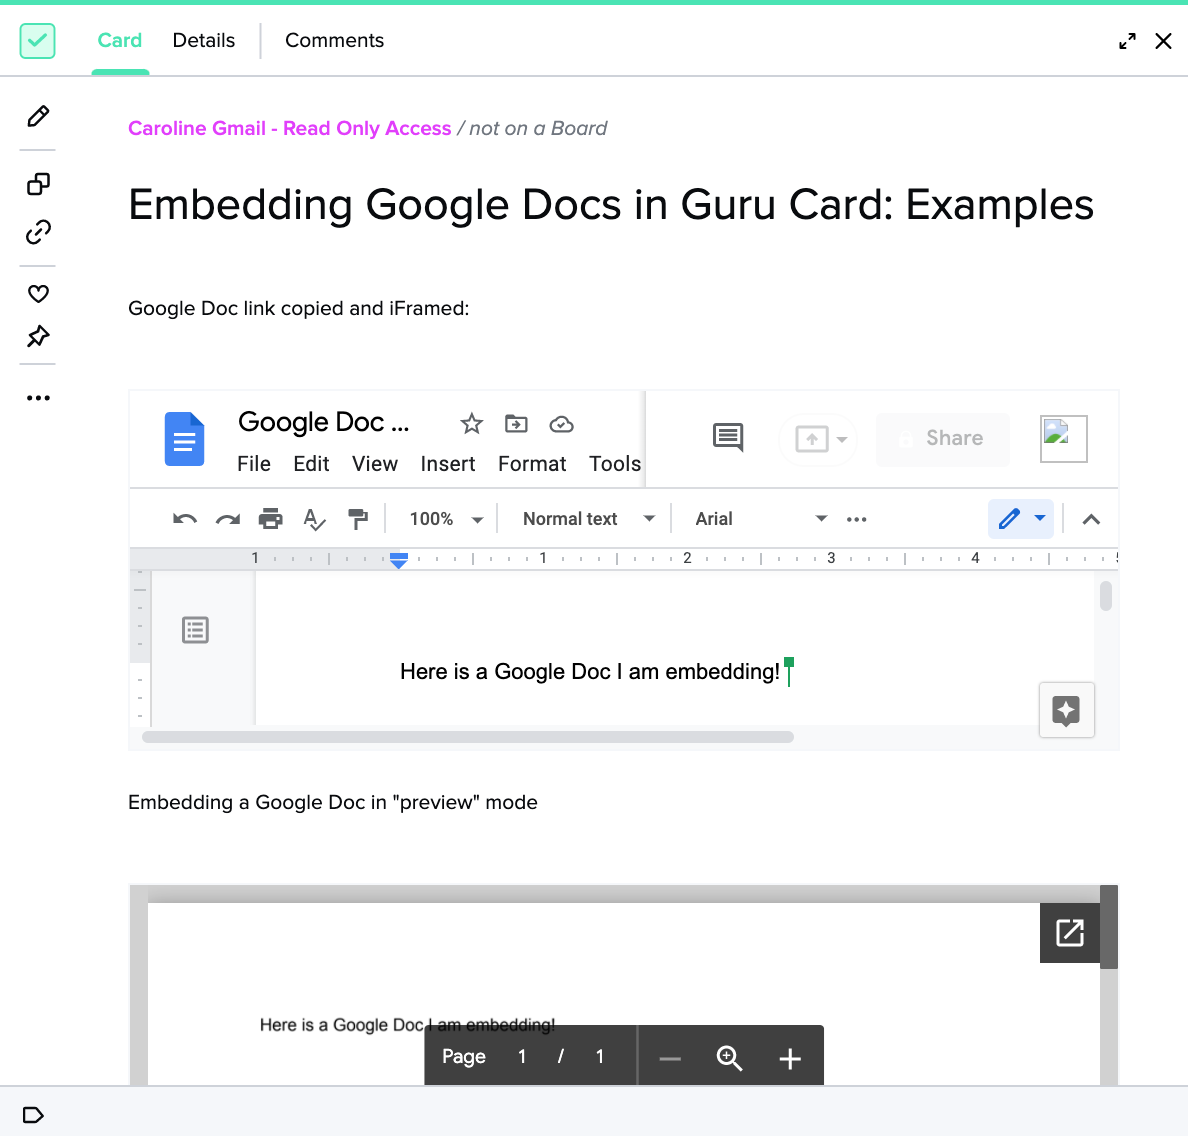This screenshot has width=1188, height=1136.
Task: Click the current page number 1 field
Action: [522, 1056]
